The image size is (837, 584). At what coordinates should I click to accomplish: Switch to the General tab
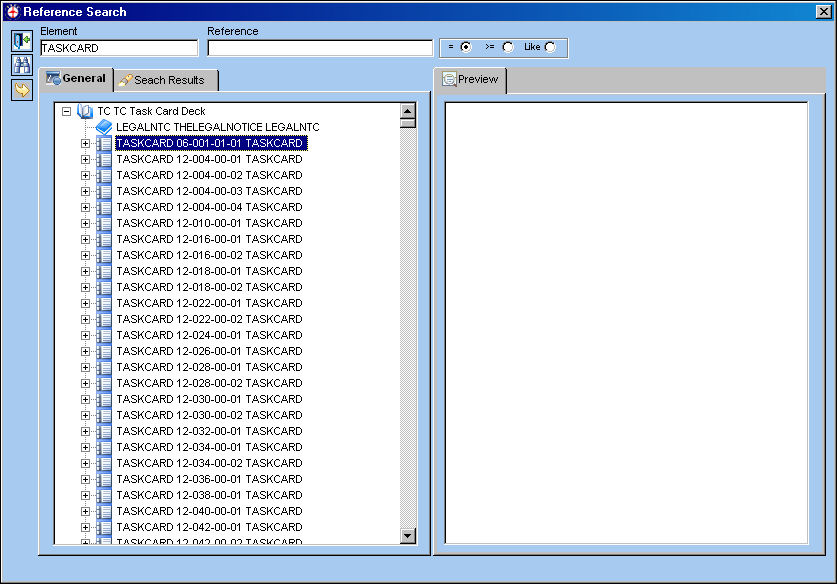click(76, 79)
